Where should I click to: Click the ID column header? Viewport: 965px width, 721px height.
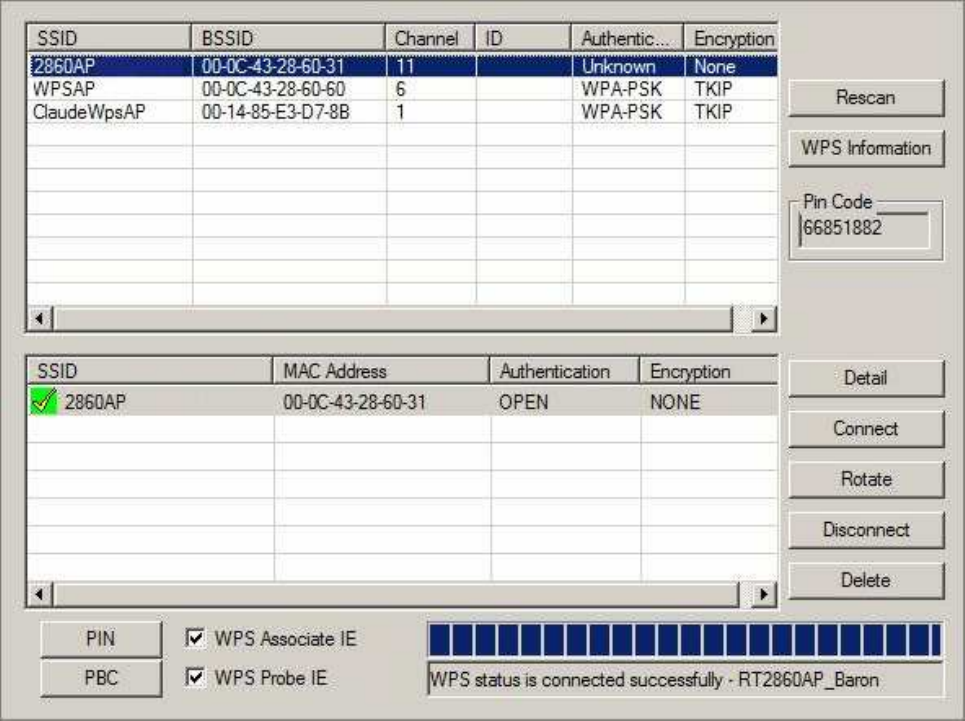coord(523,38)
